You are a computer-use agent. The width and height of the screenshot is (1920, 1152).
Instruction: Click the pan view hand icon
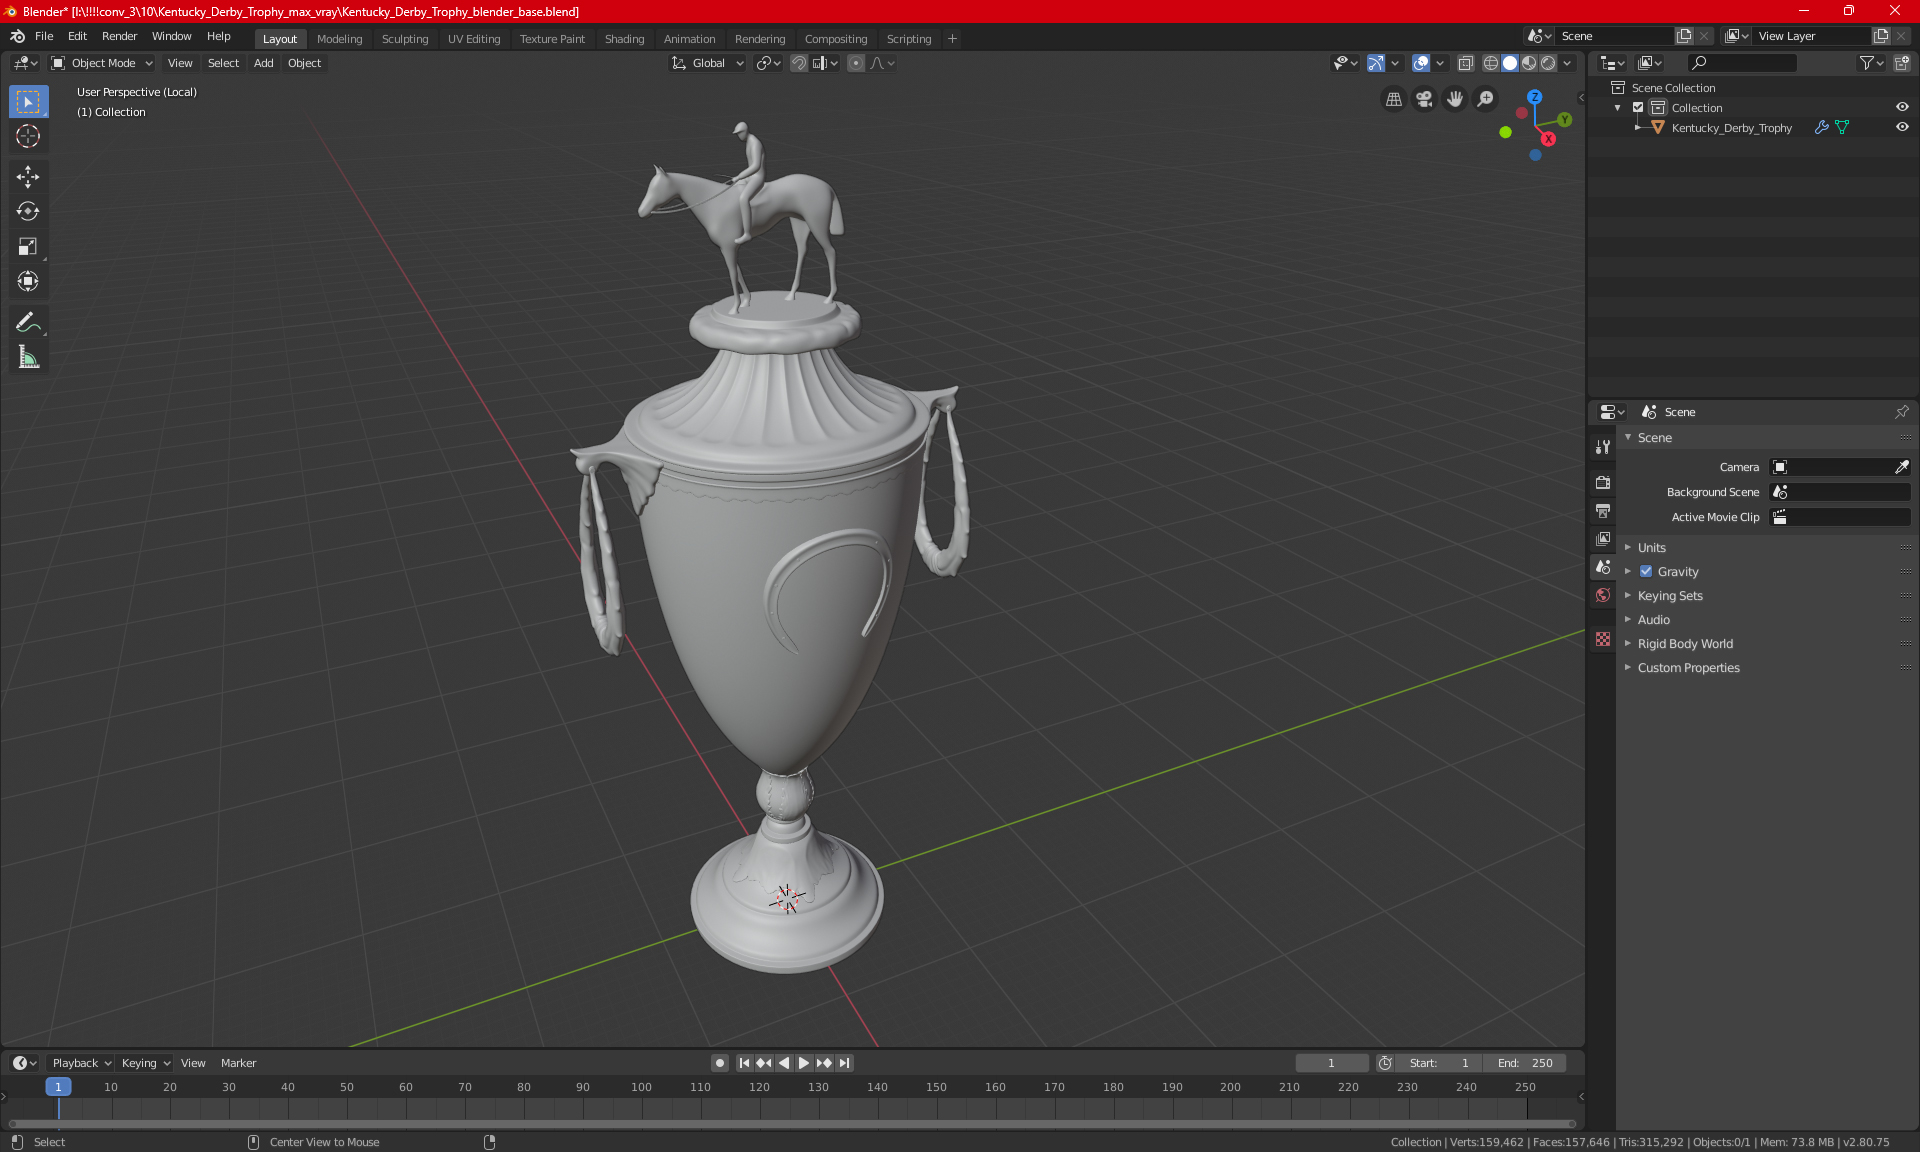pyautogui.click(x=1455, y=99)
